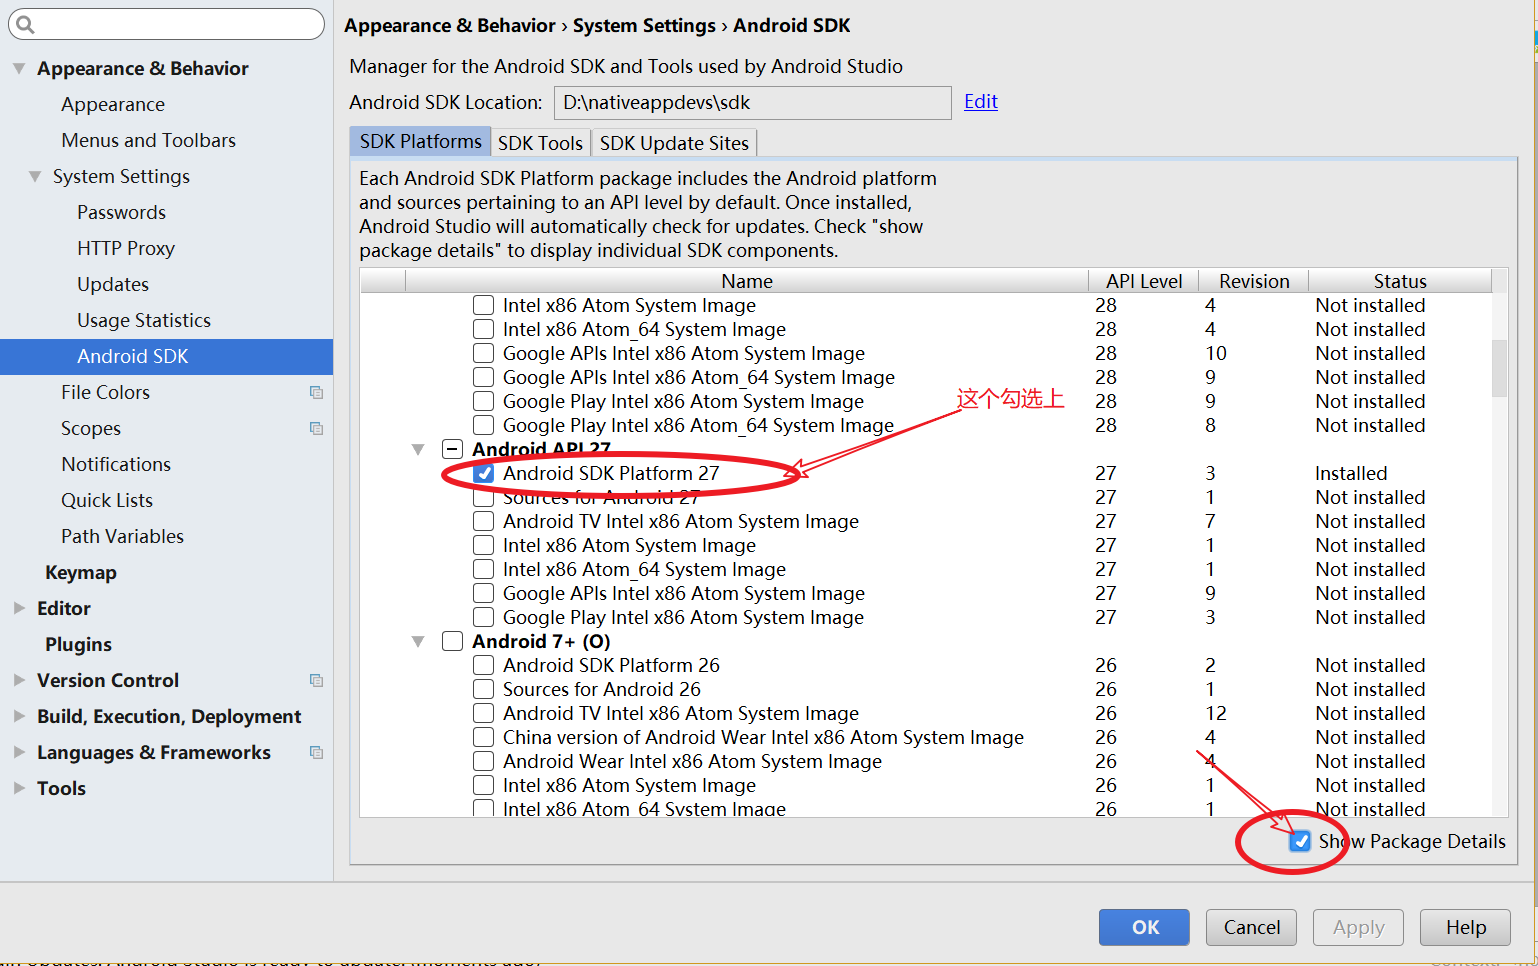Check China version of Android Wear image
Image resolution: width=1538 pixels, height=966 pixels.
pyautogui.click(x=484, y=737)
